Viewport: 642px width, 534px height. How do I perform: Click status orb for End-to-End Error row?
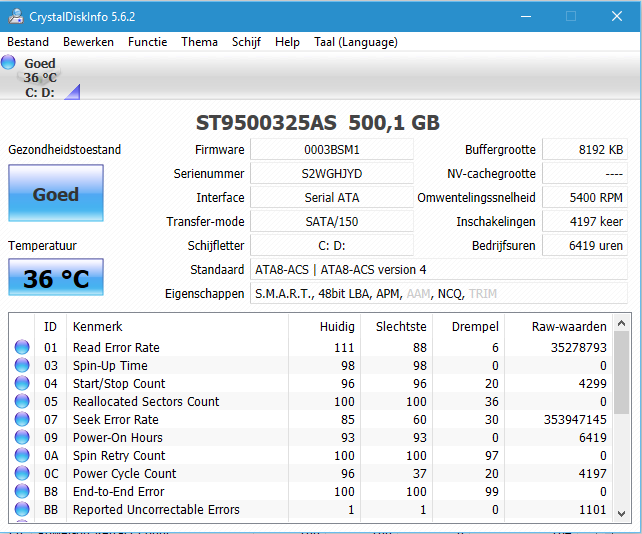(x=22, y=491)
